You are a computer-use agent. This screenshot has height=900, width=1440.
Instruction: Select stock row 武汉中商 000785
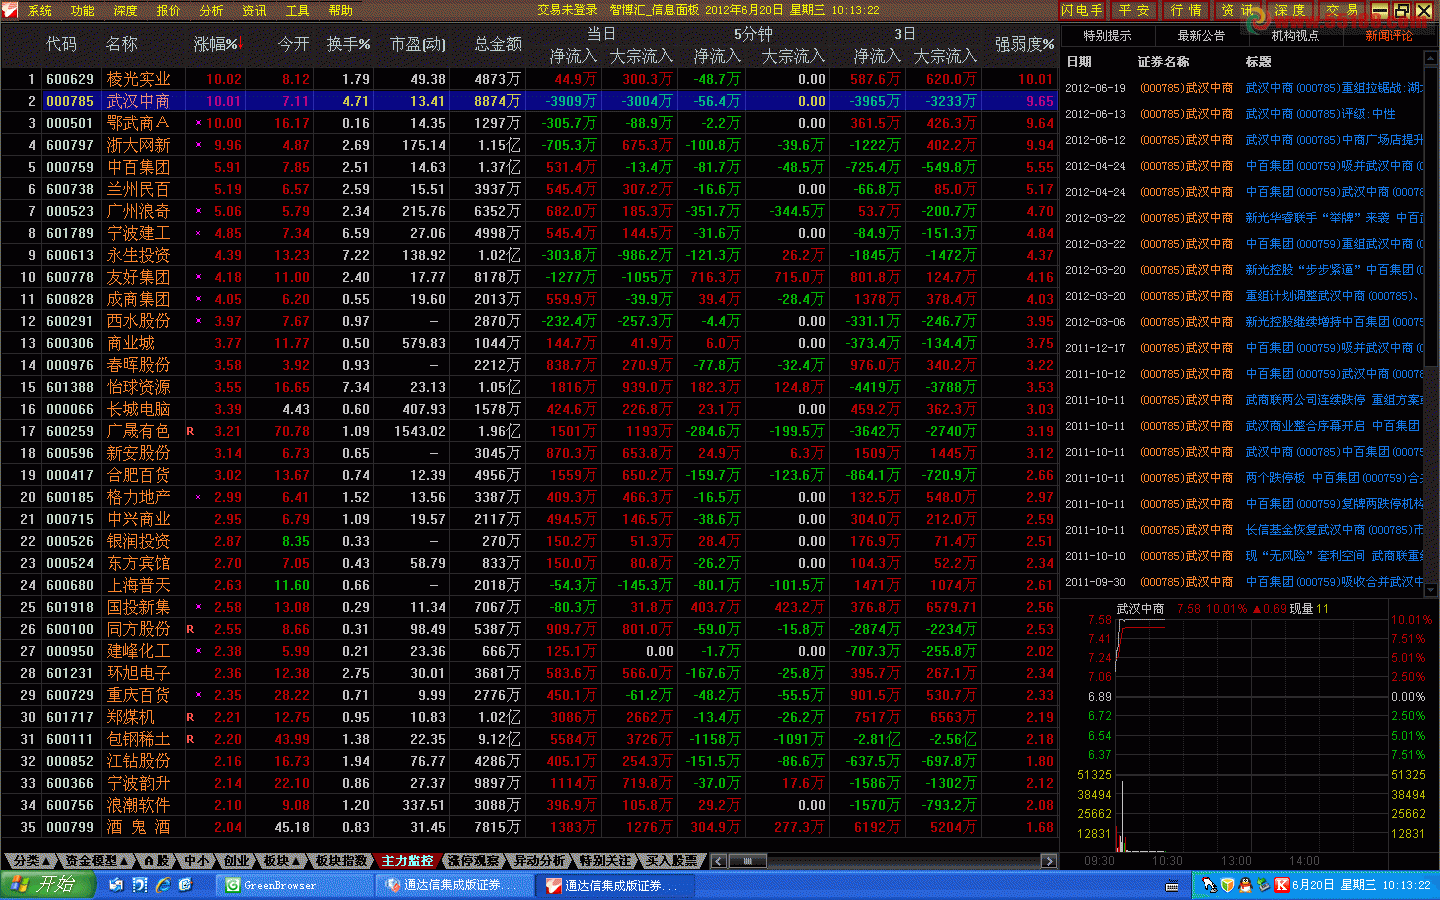[x=528, y=101]
